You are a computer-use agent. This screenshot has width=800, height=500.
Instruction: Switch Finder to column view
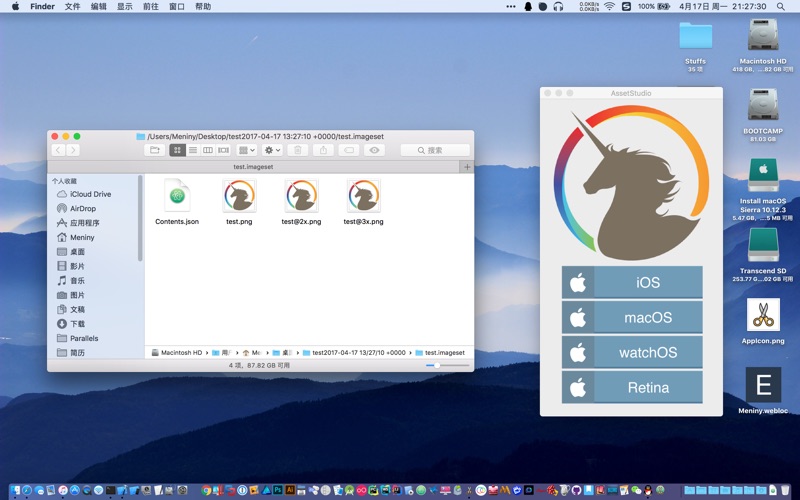208,150
